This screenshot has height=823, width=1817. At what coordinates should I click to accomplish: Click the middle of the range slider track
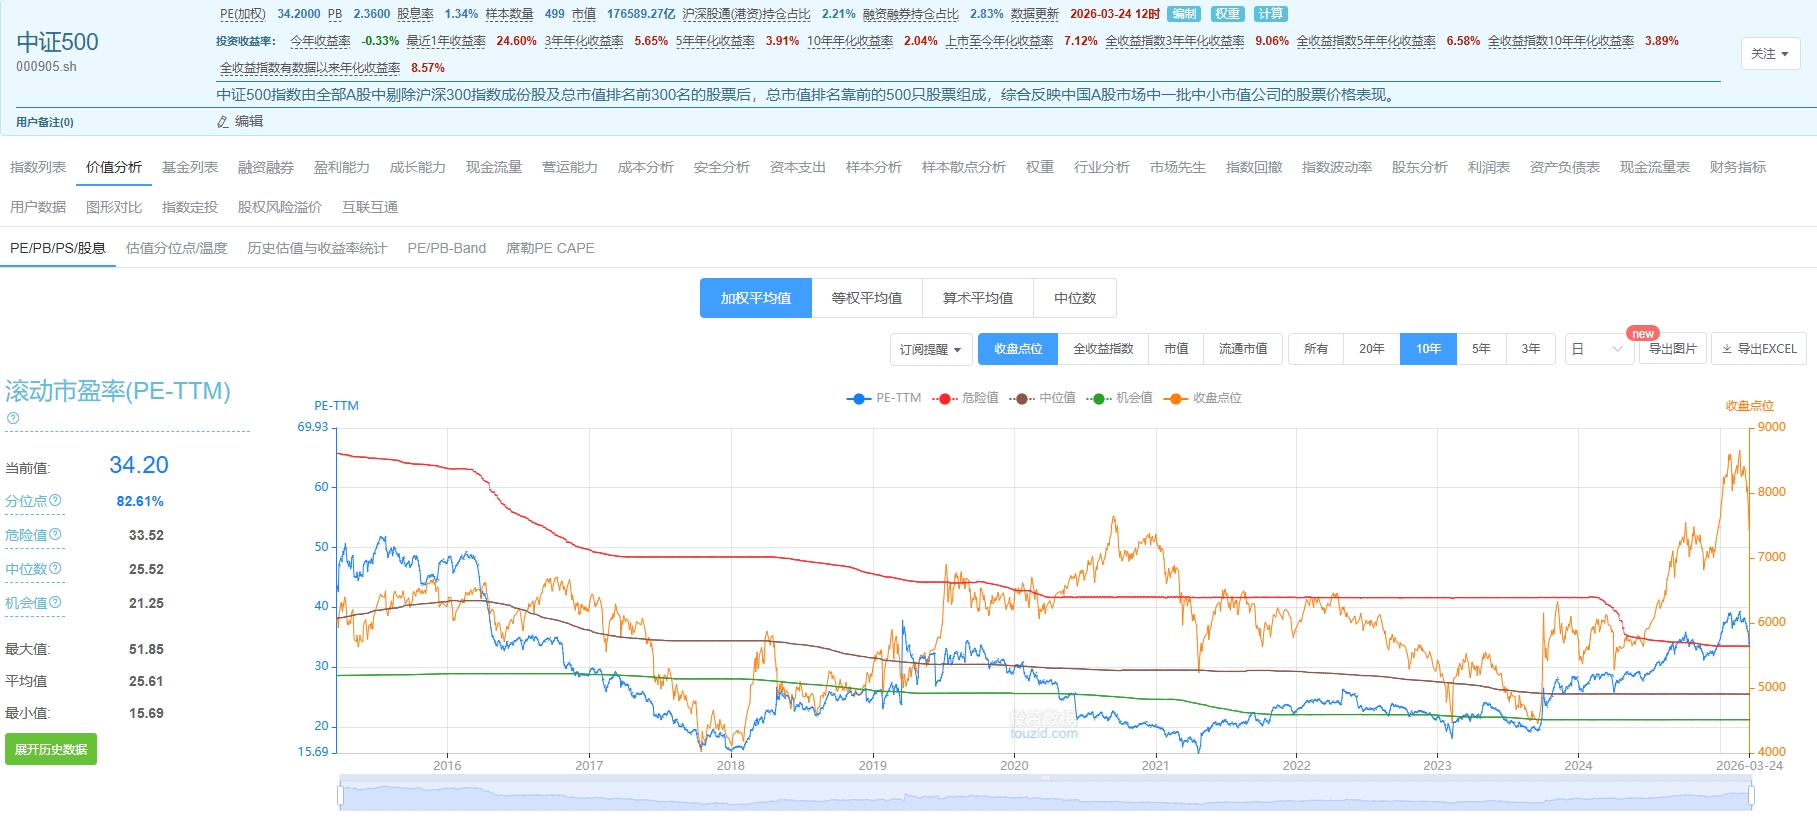coord(1046,796)
